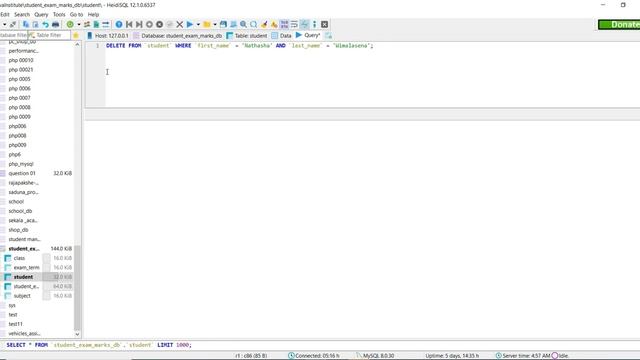Open the Run query dropdown arrow

click(198, 24)
